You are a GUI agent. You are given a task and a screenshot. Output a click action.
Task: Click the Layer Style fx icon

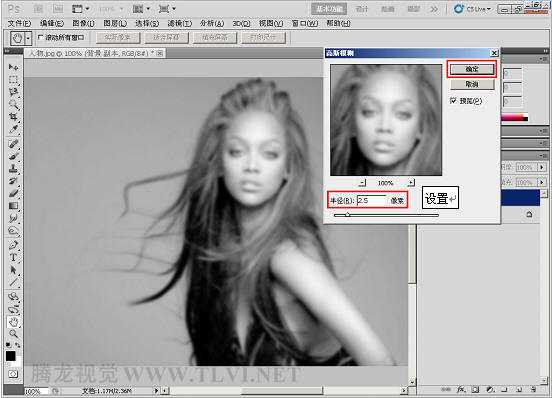pyautogui.click(x=461, y=390)
